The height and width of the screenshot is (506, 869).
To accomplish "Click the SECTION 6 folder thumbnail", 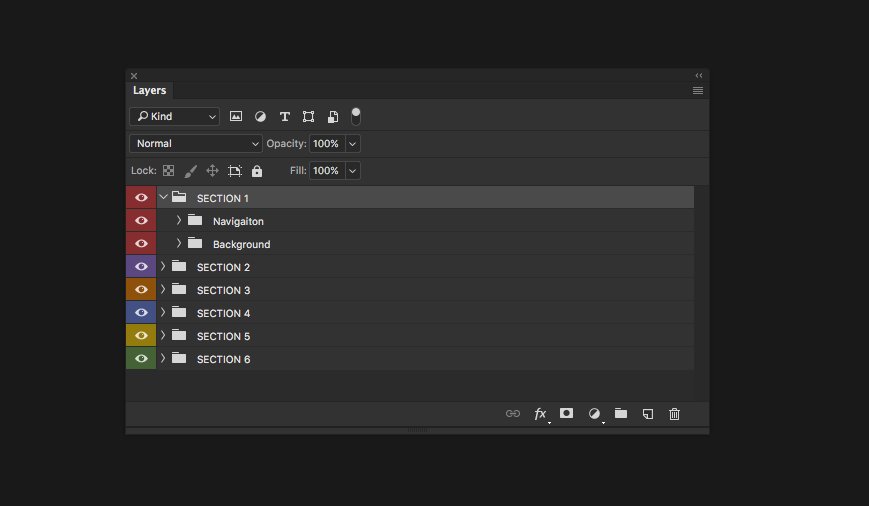I will (179, 358).
